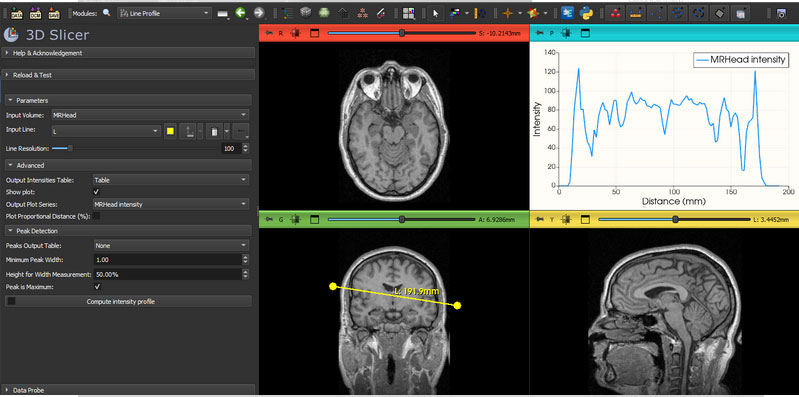Open the Transforms module icon
Viewport: 799px width, 397px height.
click(343, 13)
